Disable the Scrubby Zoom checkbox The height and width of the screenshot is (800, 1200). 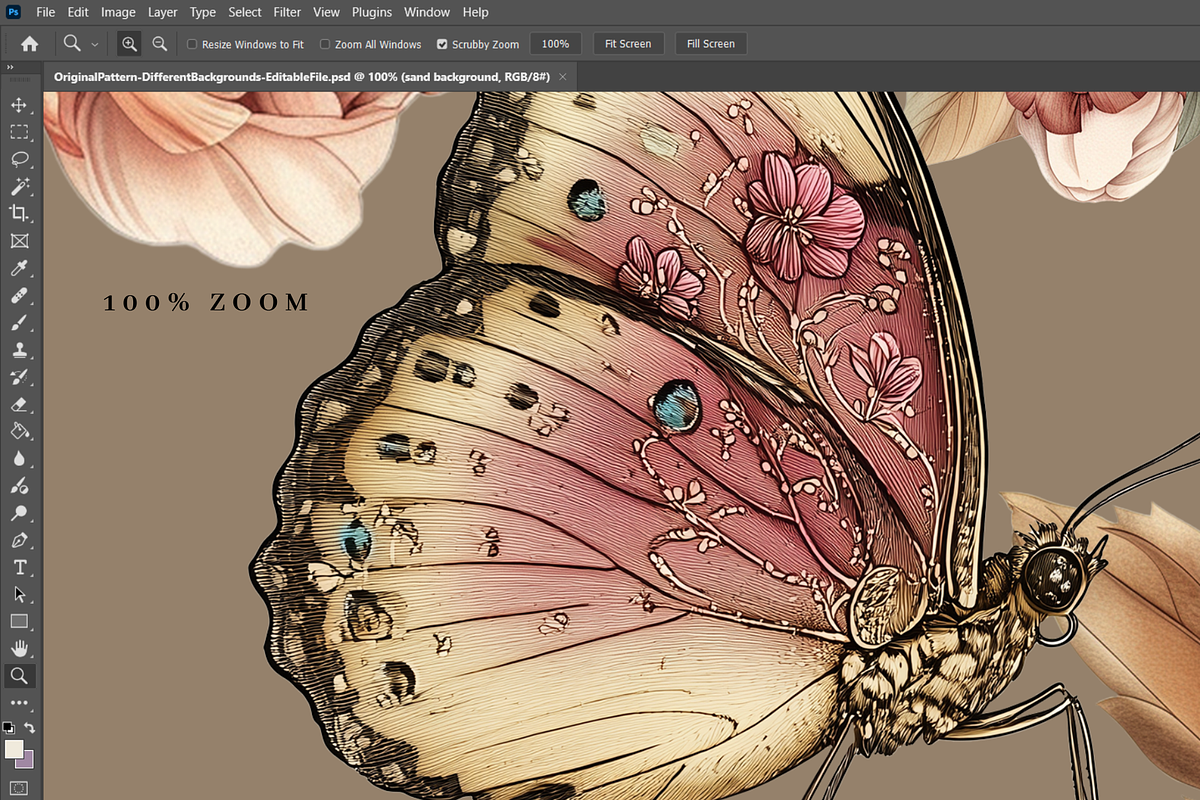[442, 44]
